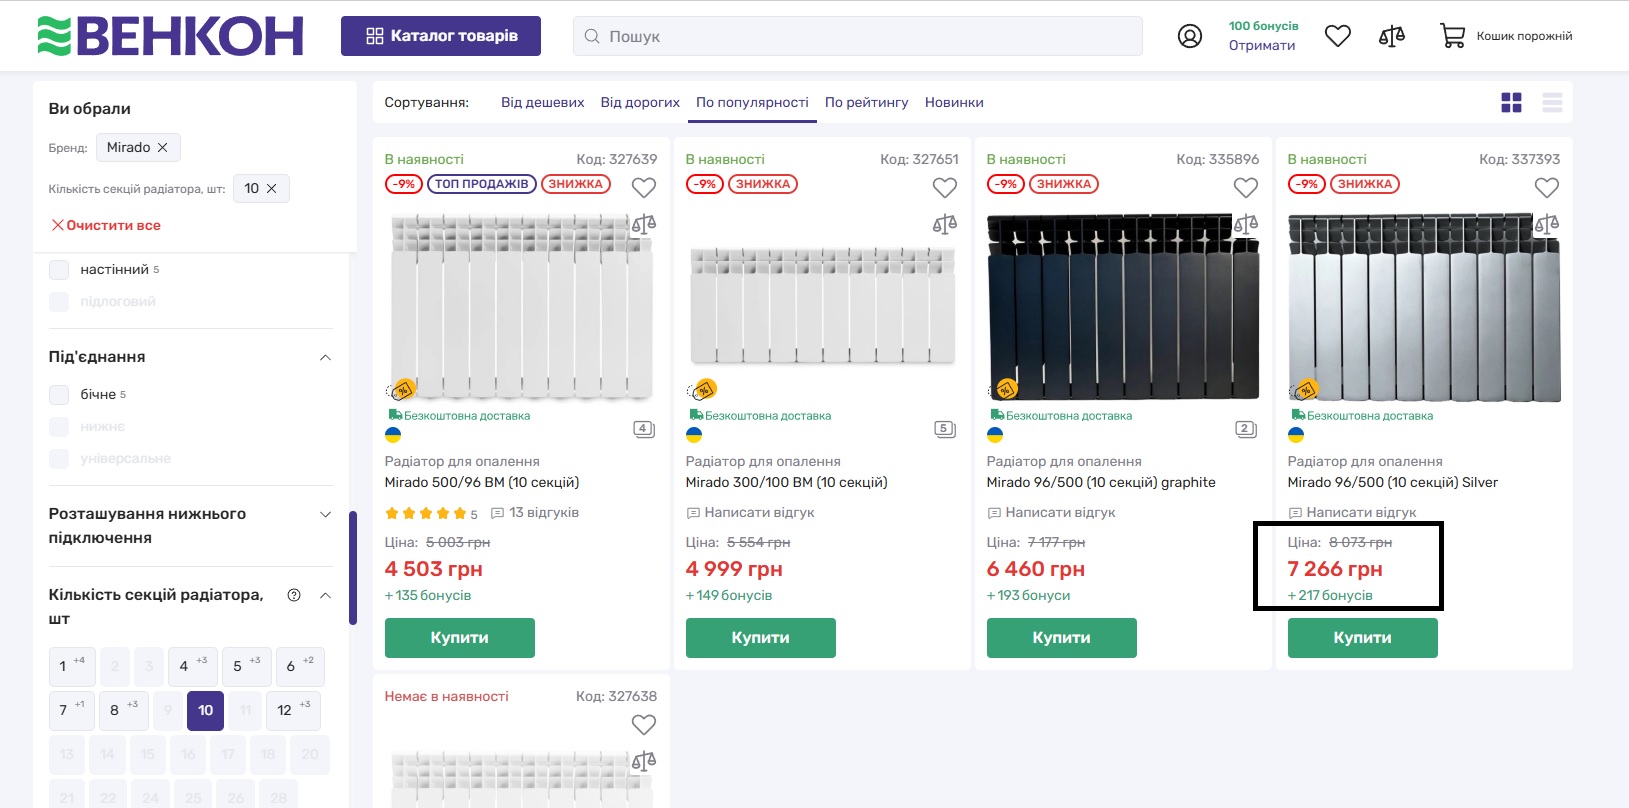Image resolution: width=1629 pixels, height=808 pixels.
Task: Compare Mirado 96/500 graphite radiator
Action: click(x=1246, y=224)
